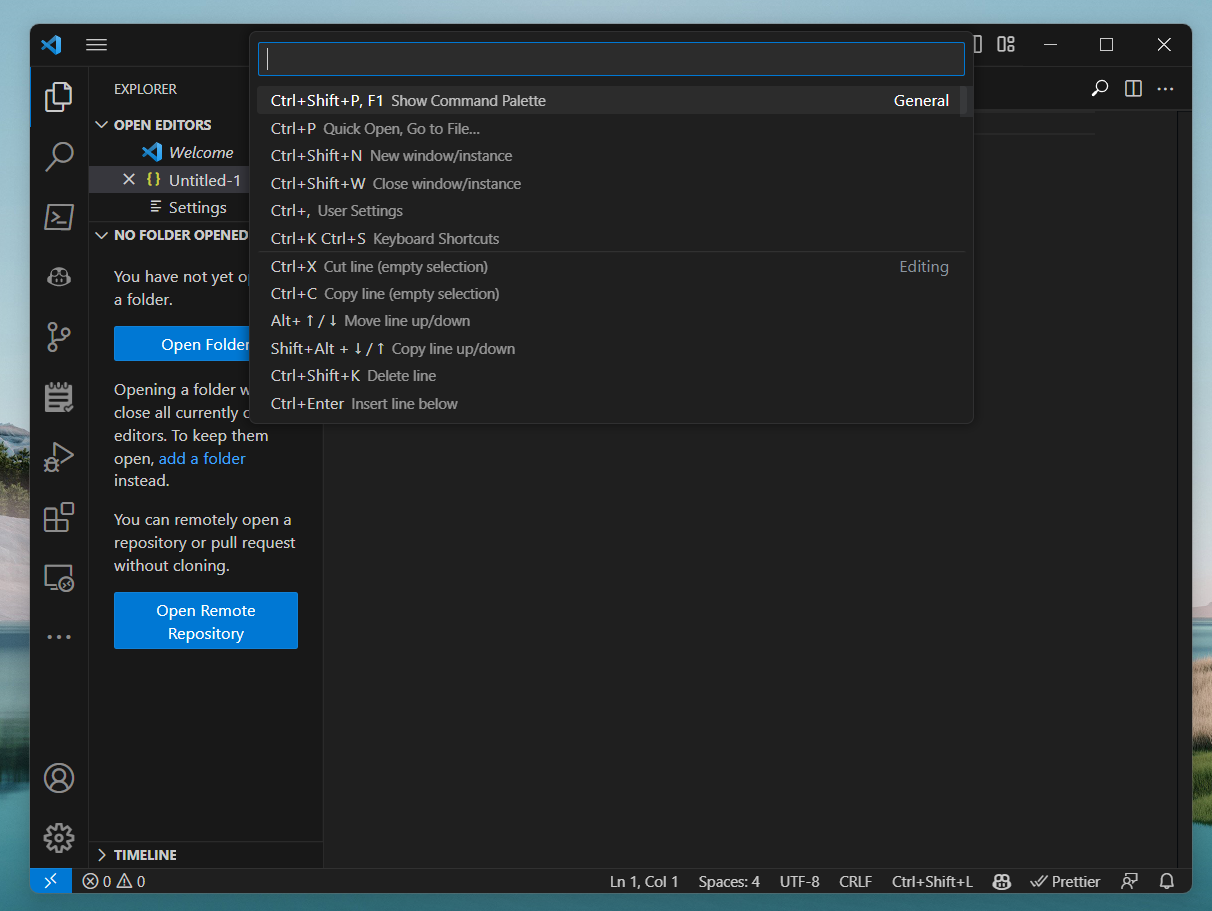Click the VS Code logo in title bar
Image resolution: width=1212 pixels, height=911 pixels.
(51, 45)
